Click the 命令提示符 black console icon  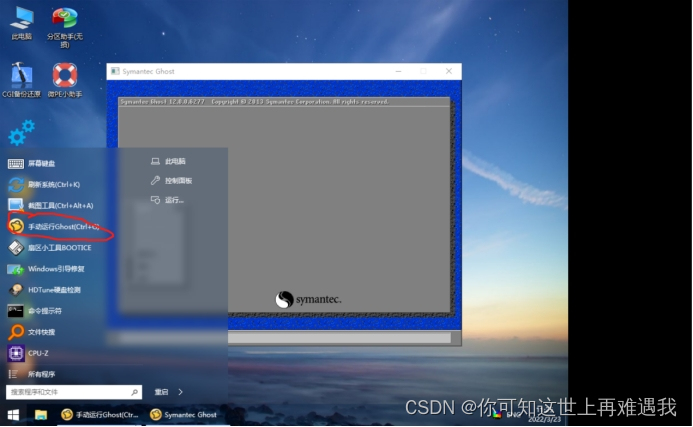point(15,311)
